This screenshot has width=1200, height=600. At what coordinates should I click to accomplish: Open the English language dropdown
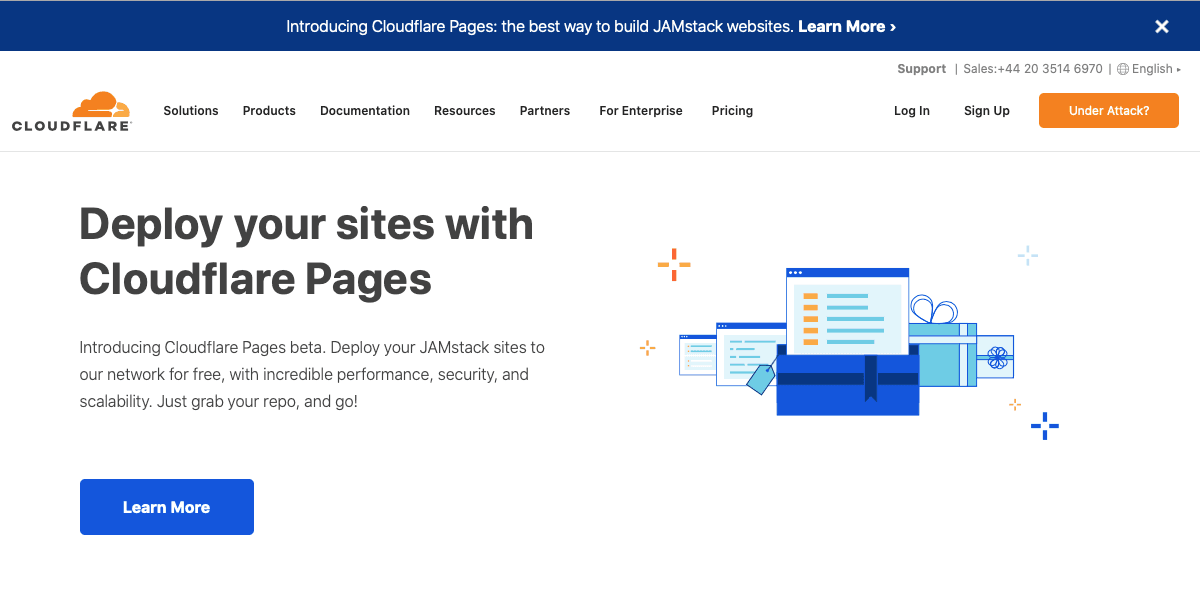(1156, 69)
